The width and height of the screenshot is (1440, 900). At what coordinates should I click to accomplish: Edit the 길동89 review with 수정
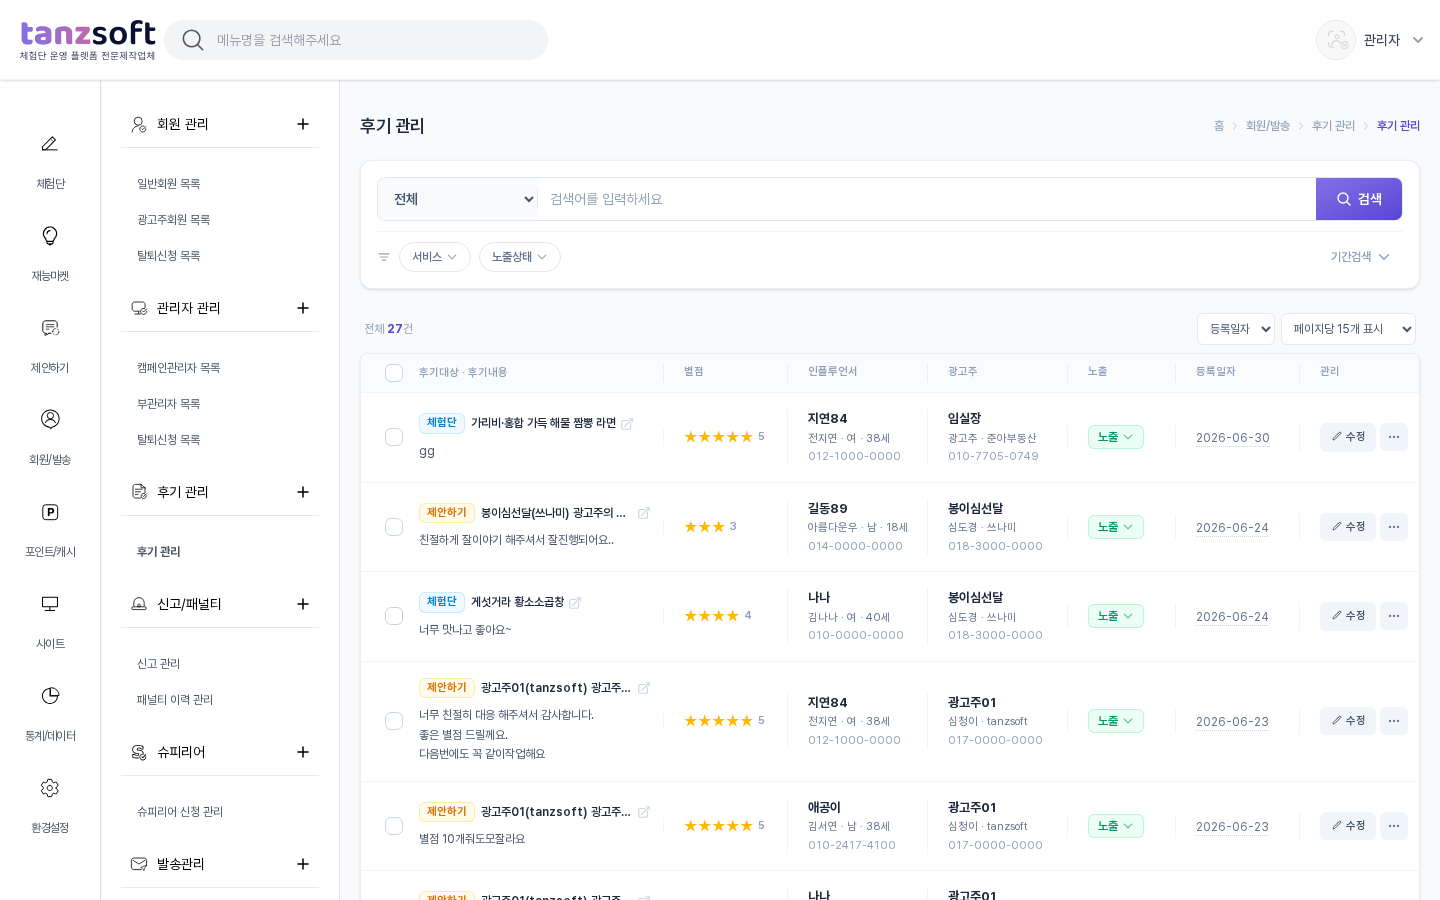coord(1348,527)
